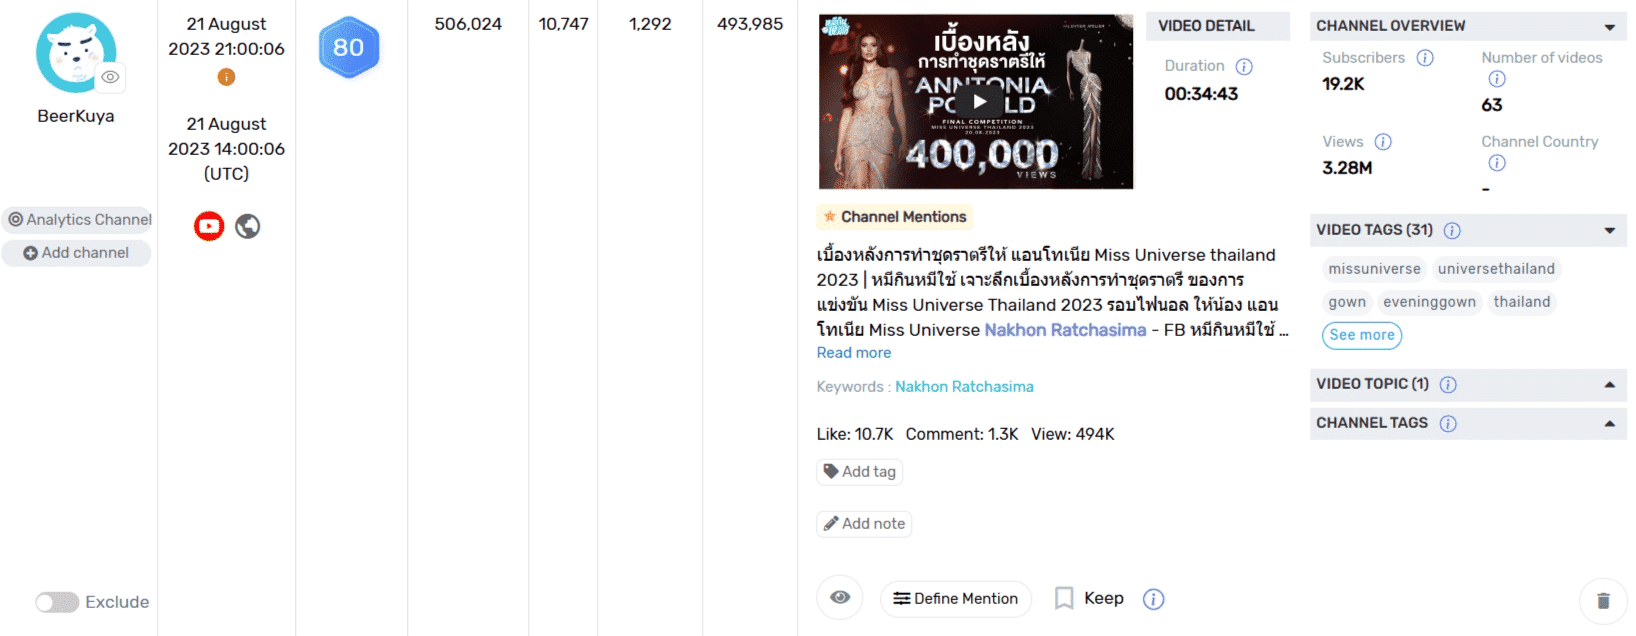1636x636 pixels.
Task: Click the orange date info indicator
Action: point(226,77)
